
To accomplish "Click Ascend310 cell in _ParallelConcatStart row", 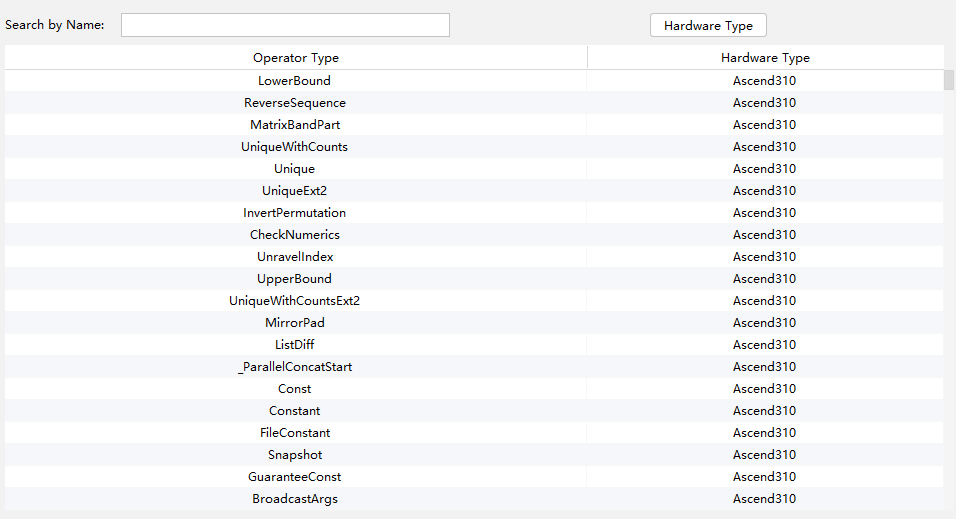I will [x=765, y=367].
